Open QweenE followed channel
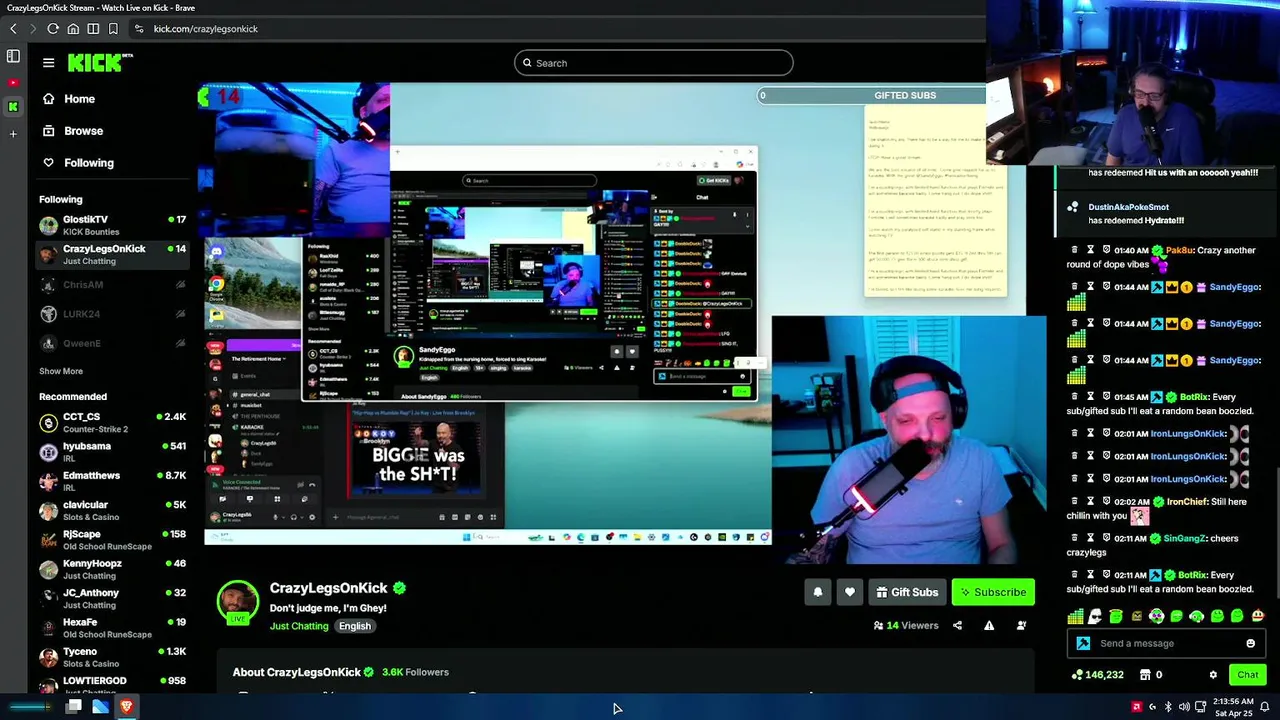The image size is (1280, 720). [112, 343]
